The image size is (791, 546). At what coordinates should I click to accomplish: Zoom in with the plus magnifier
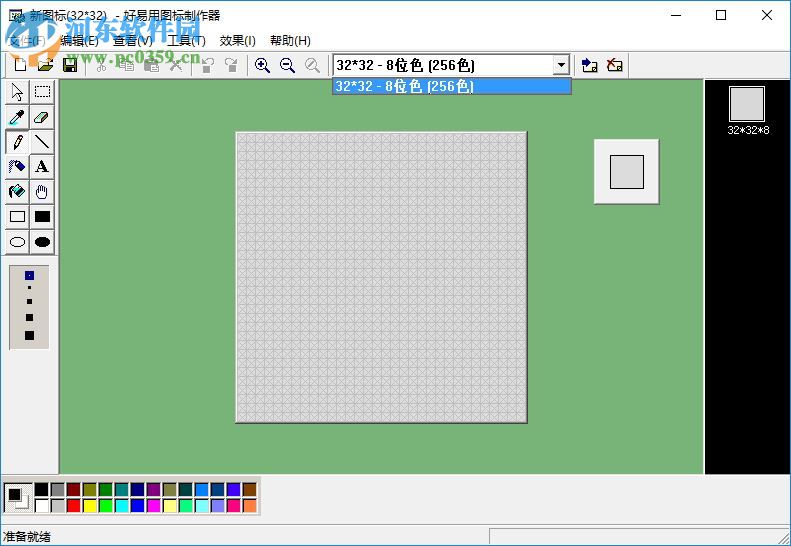pos(262,65)
